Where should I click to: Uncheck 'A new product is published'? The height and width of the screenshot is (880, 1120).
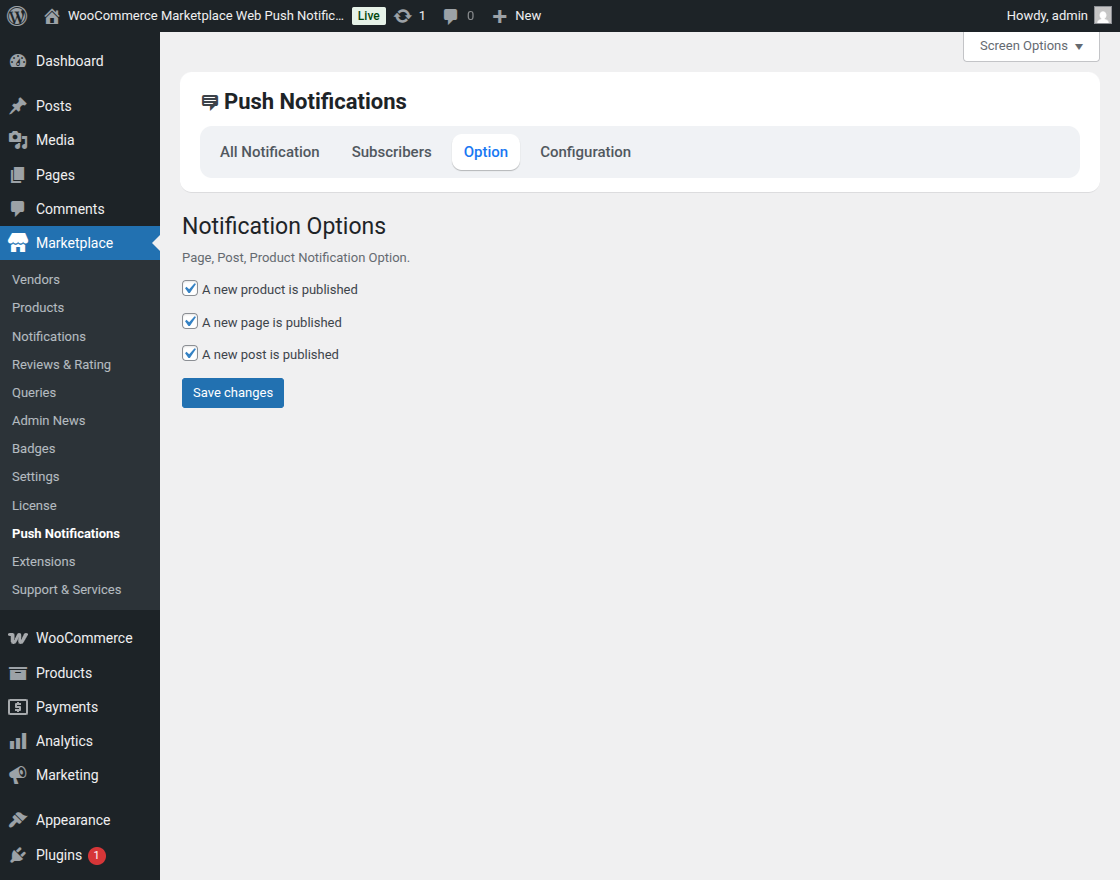coord(190,288)
